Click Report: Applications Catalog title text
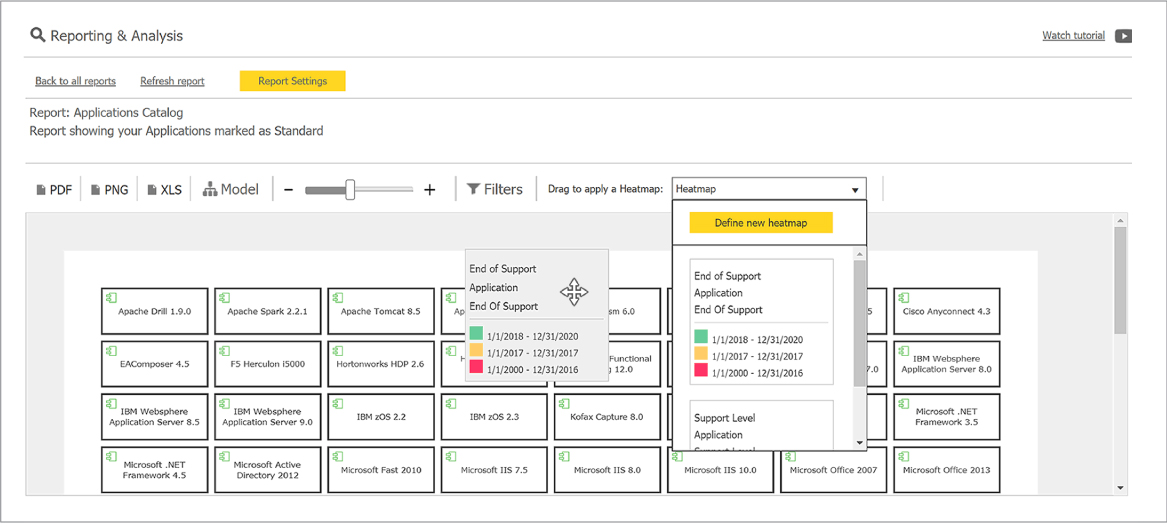Screen dimensions: 1167x527 coord(106,113)
